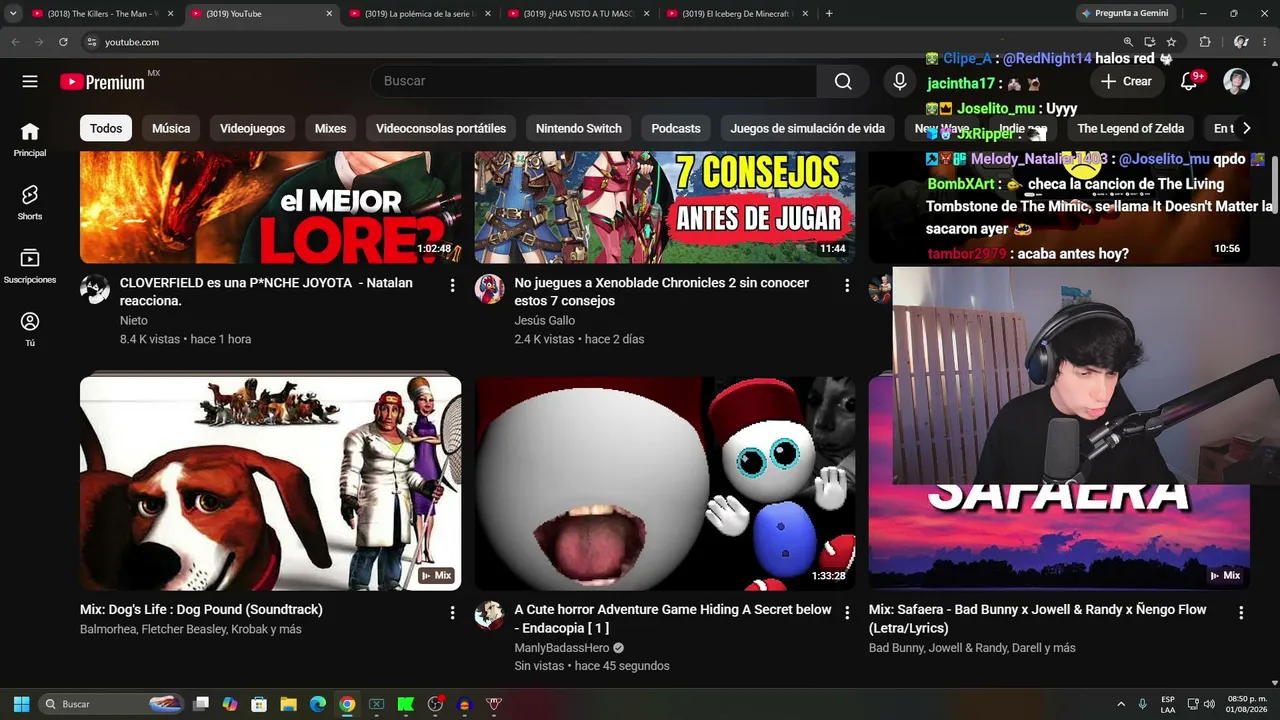Open Chrome profile avatar
This screenshot has width=1280, height=720.
[x=1241, y=42]
